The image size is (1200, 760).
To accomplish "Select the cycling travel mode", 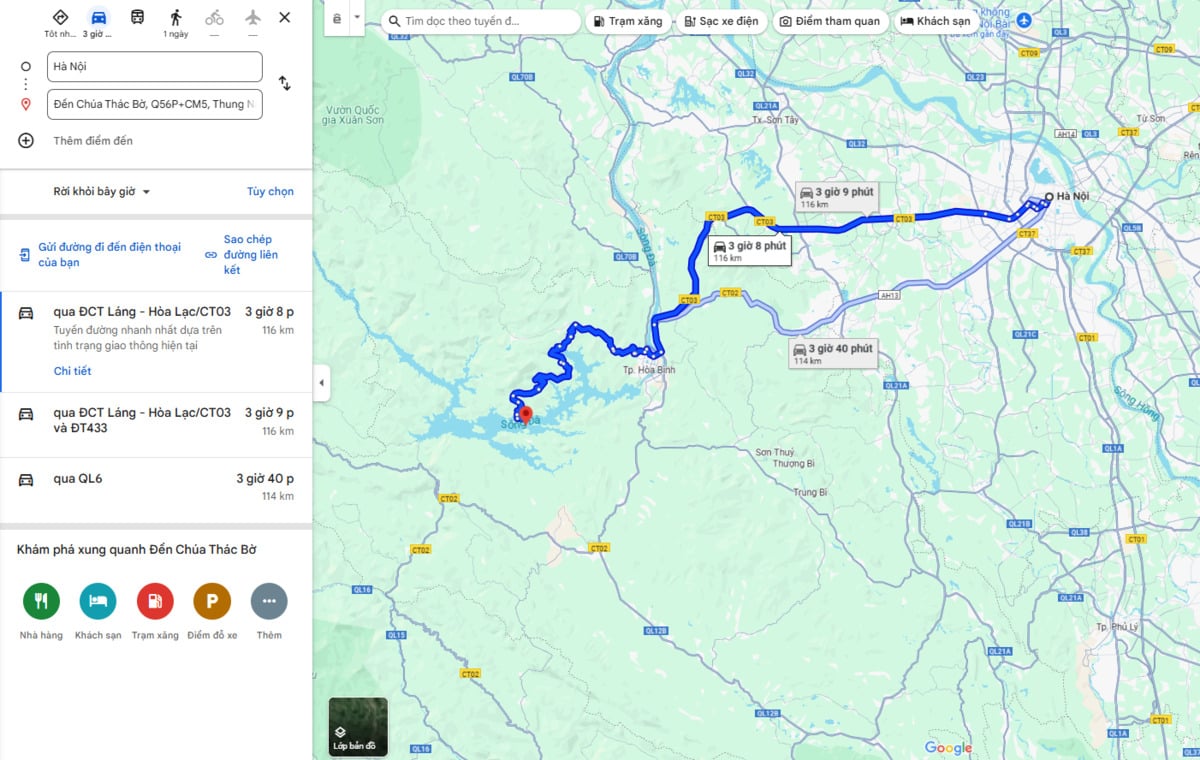I will [x=214, y=17].
